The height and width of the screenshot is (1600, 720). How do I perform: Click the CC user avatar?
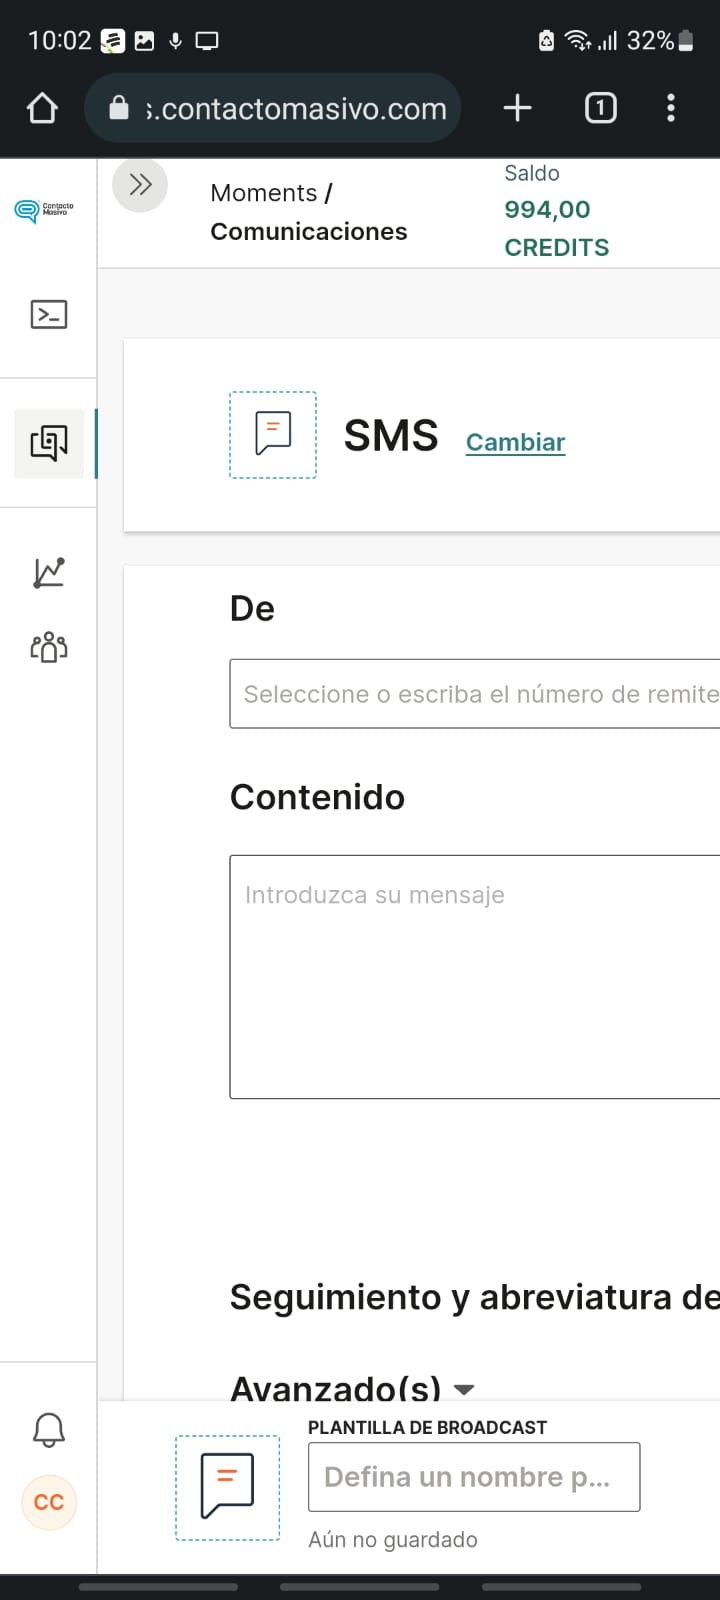point(48,1502)
